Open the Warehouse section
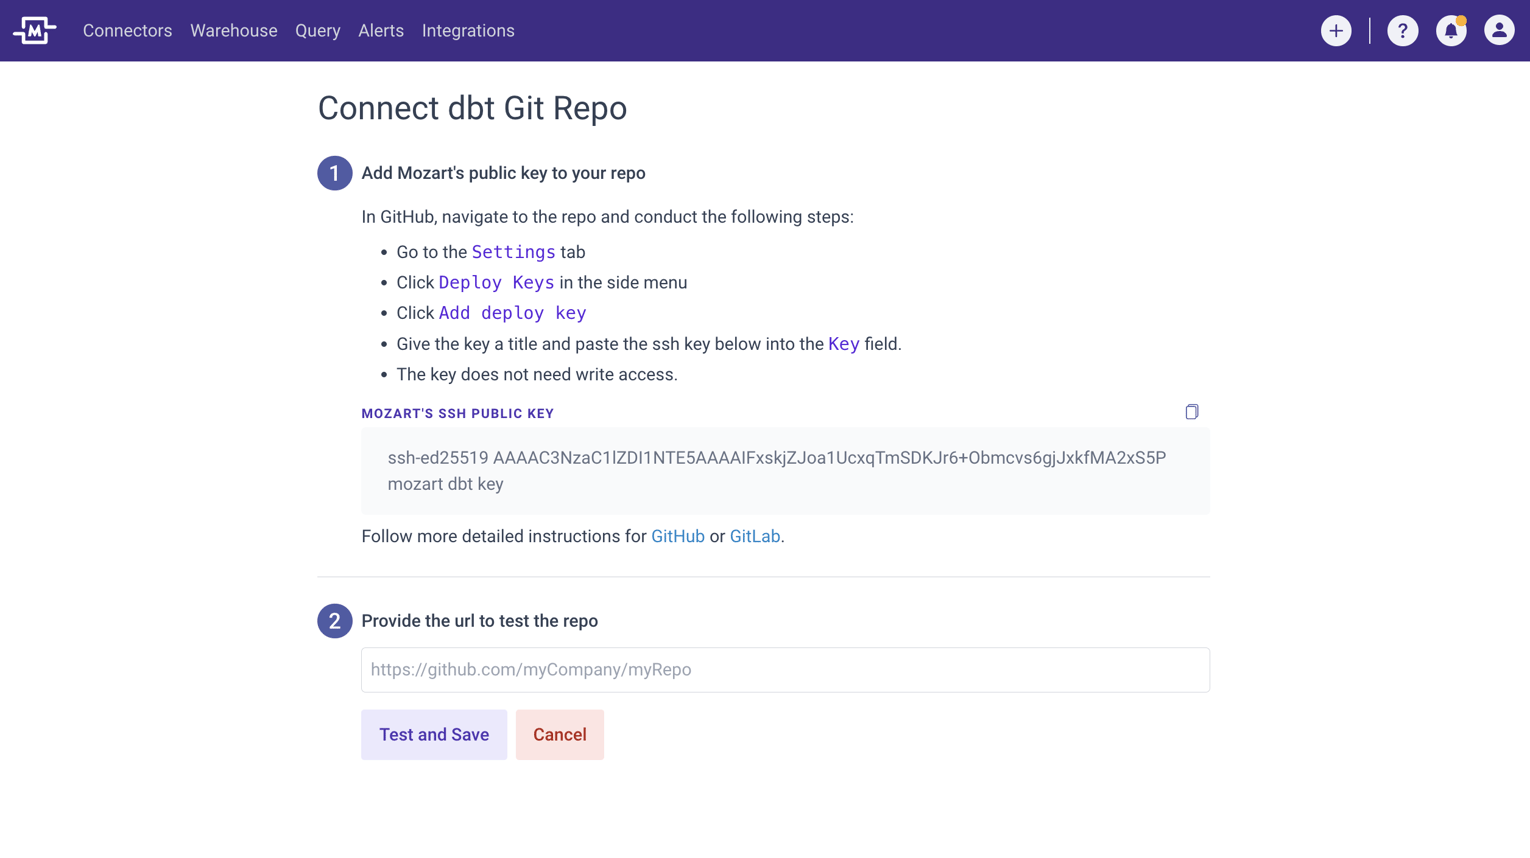1530x858 pixels. (x=233, y=31)
